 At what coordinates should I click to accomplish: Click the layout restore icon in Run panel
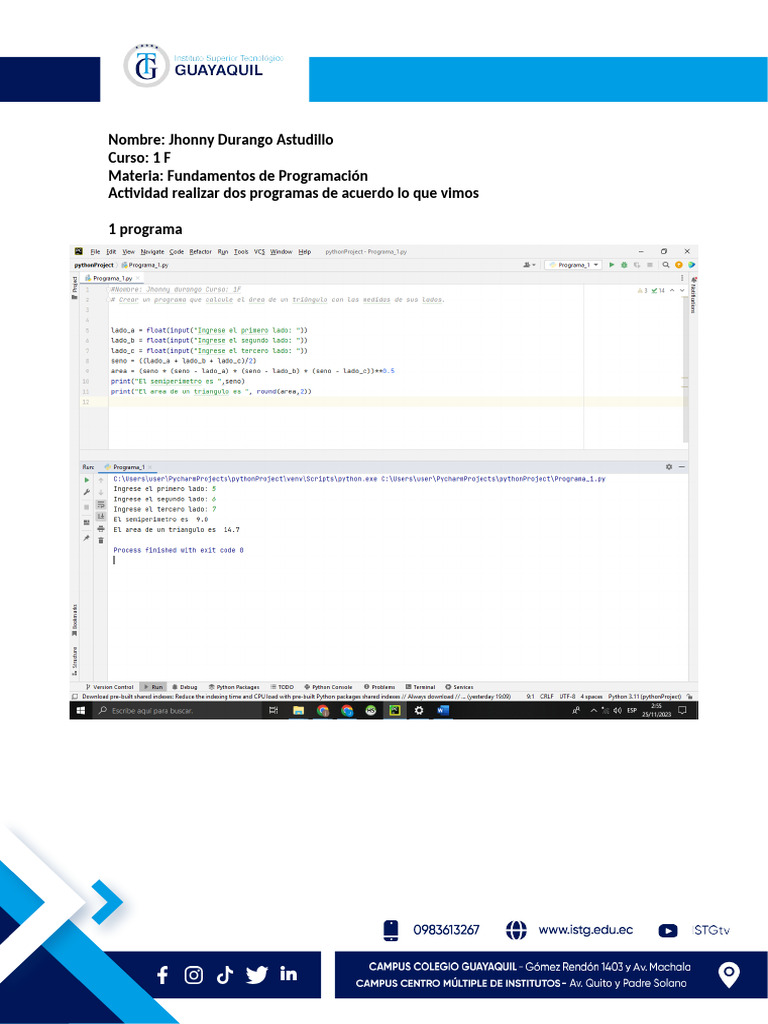click(x=87, y=522)
